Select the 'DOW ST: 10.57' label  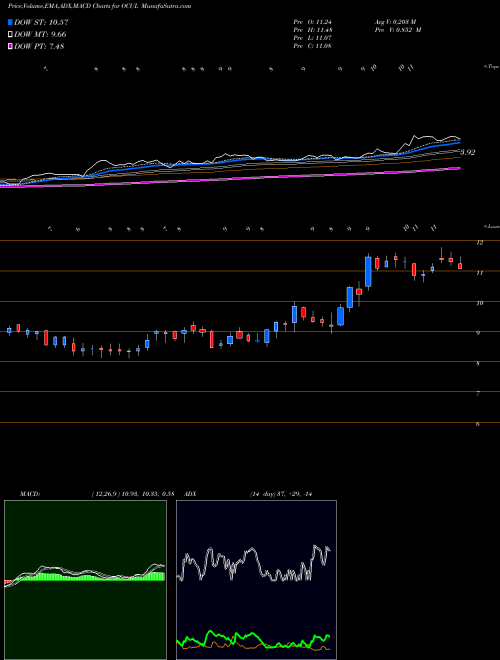[41, 22]
